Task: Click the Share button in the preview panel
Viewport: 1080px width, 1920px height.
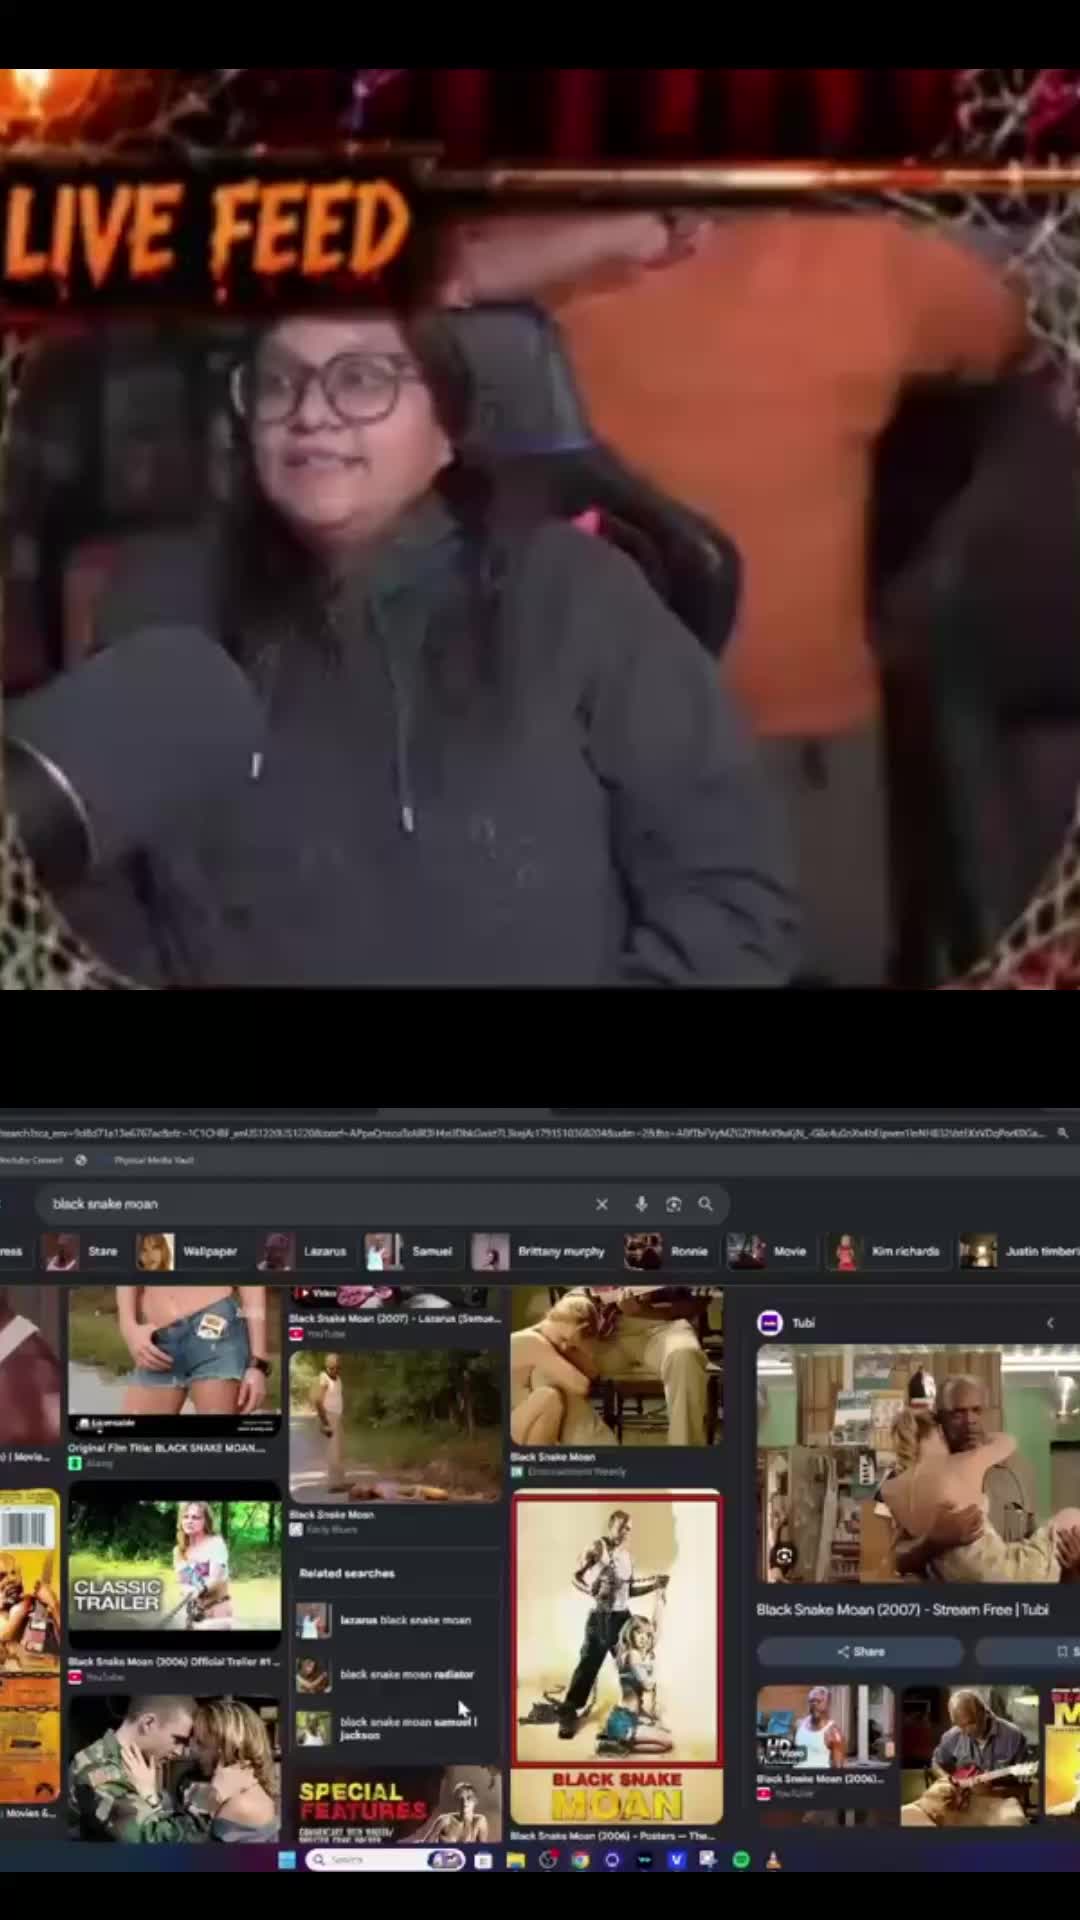Action: [x=860, y=1652]
